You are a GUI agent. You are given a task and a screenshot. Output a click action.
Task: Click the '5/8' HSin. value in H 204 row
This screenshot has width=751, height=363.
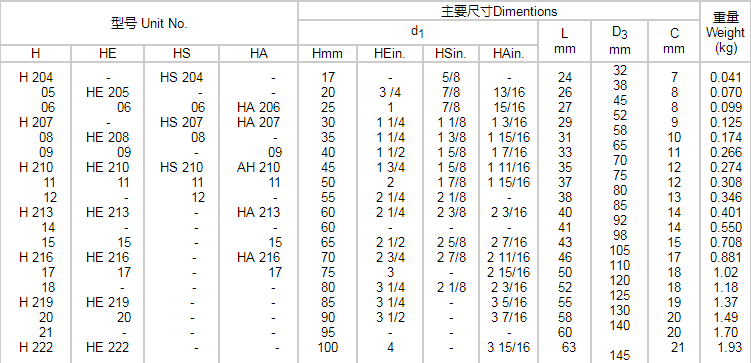click(x=451, y=77)
